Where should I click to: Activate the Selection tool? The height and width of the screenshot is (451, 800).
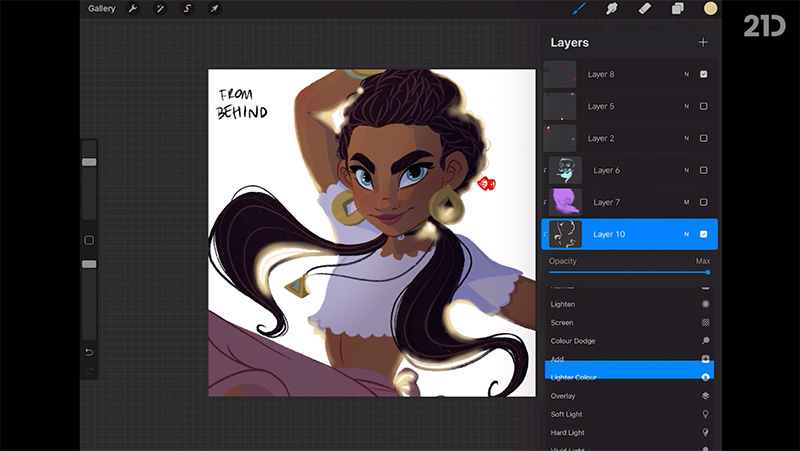pyautogui.click(x=187, y=9)
